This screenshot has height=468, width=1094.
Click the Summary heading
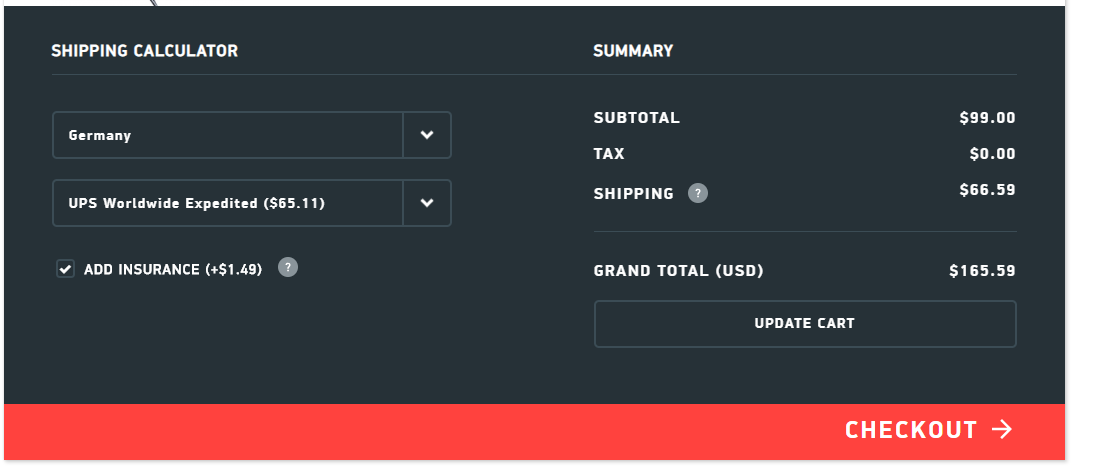[633, 50]
